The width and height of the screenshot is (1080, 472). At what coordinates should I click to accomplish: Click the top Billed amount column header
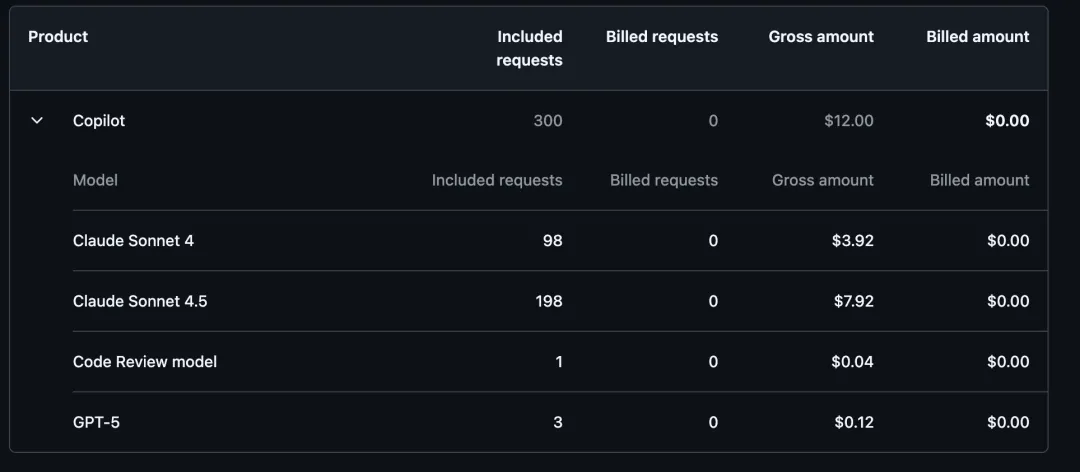point(977,37)
